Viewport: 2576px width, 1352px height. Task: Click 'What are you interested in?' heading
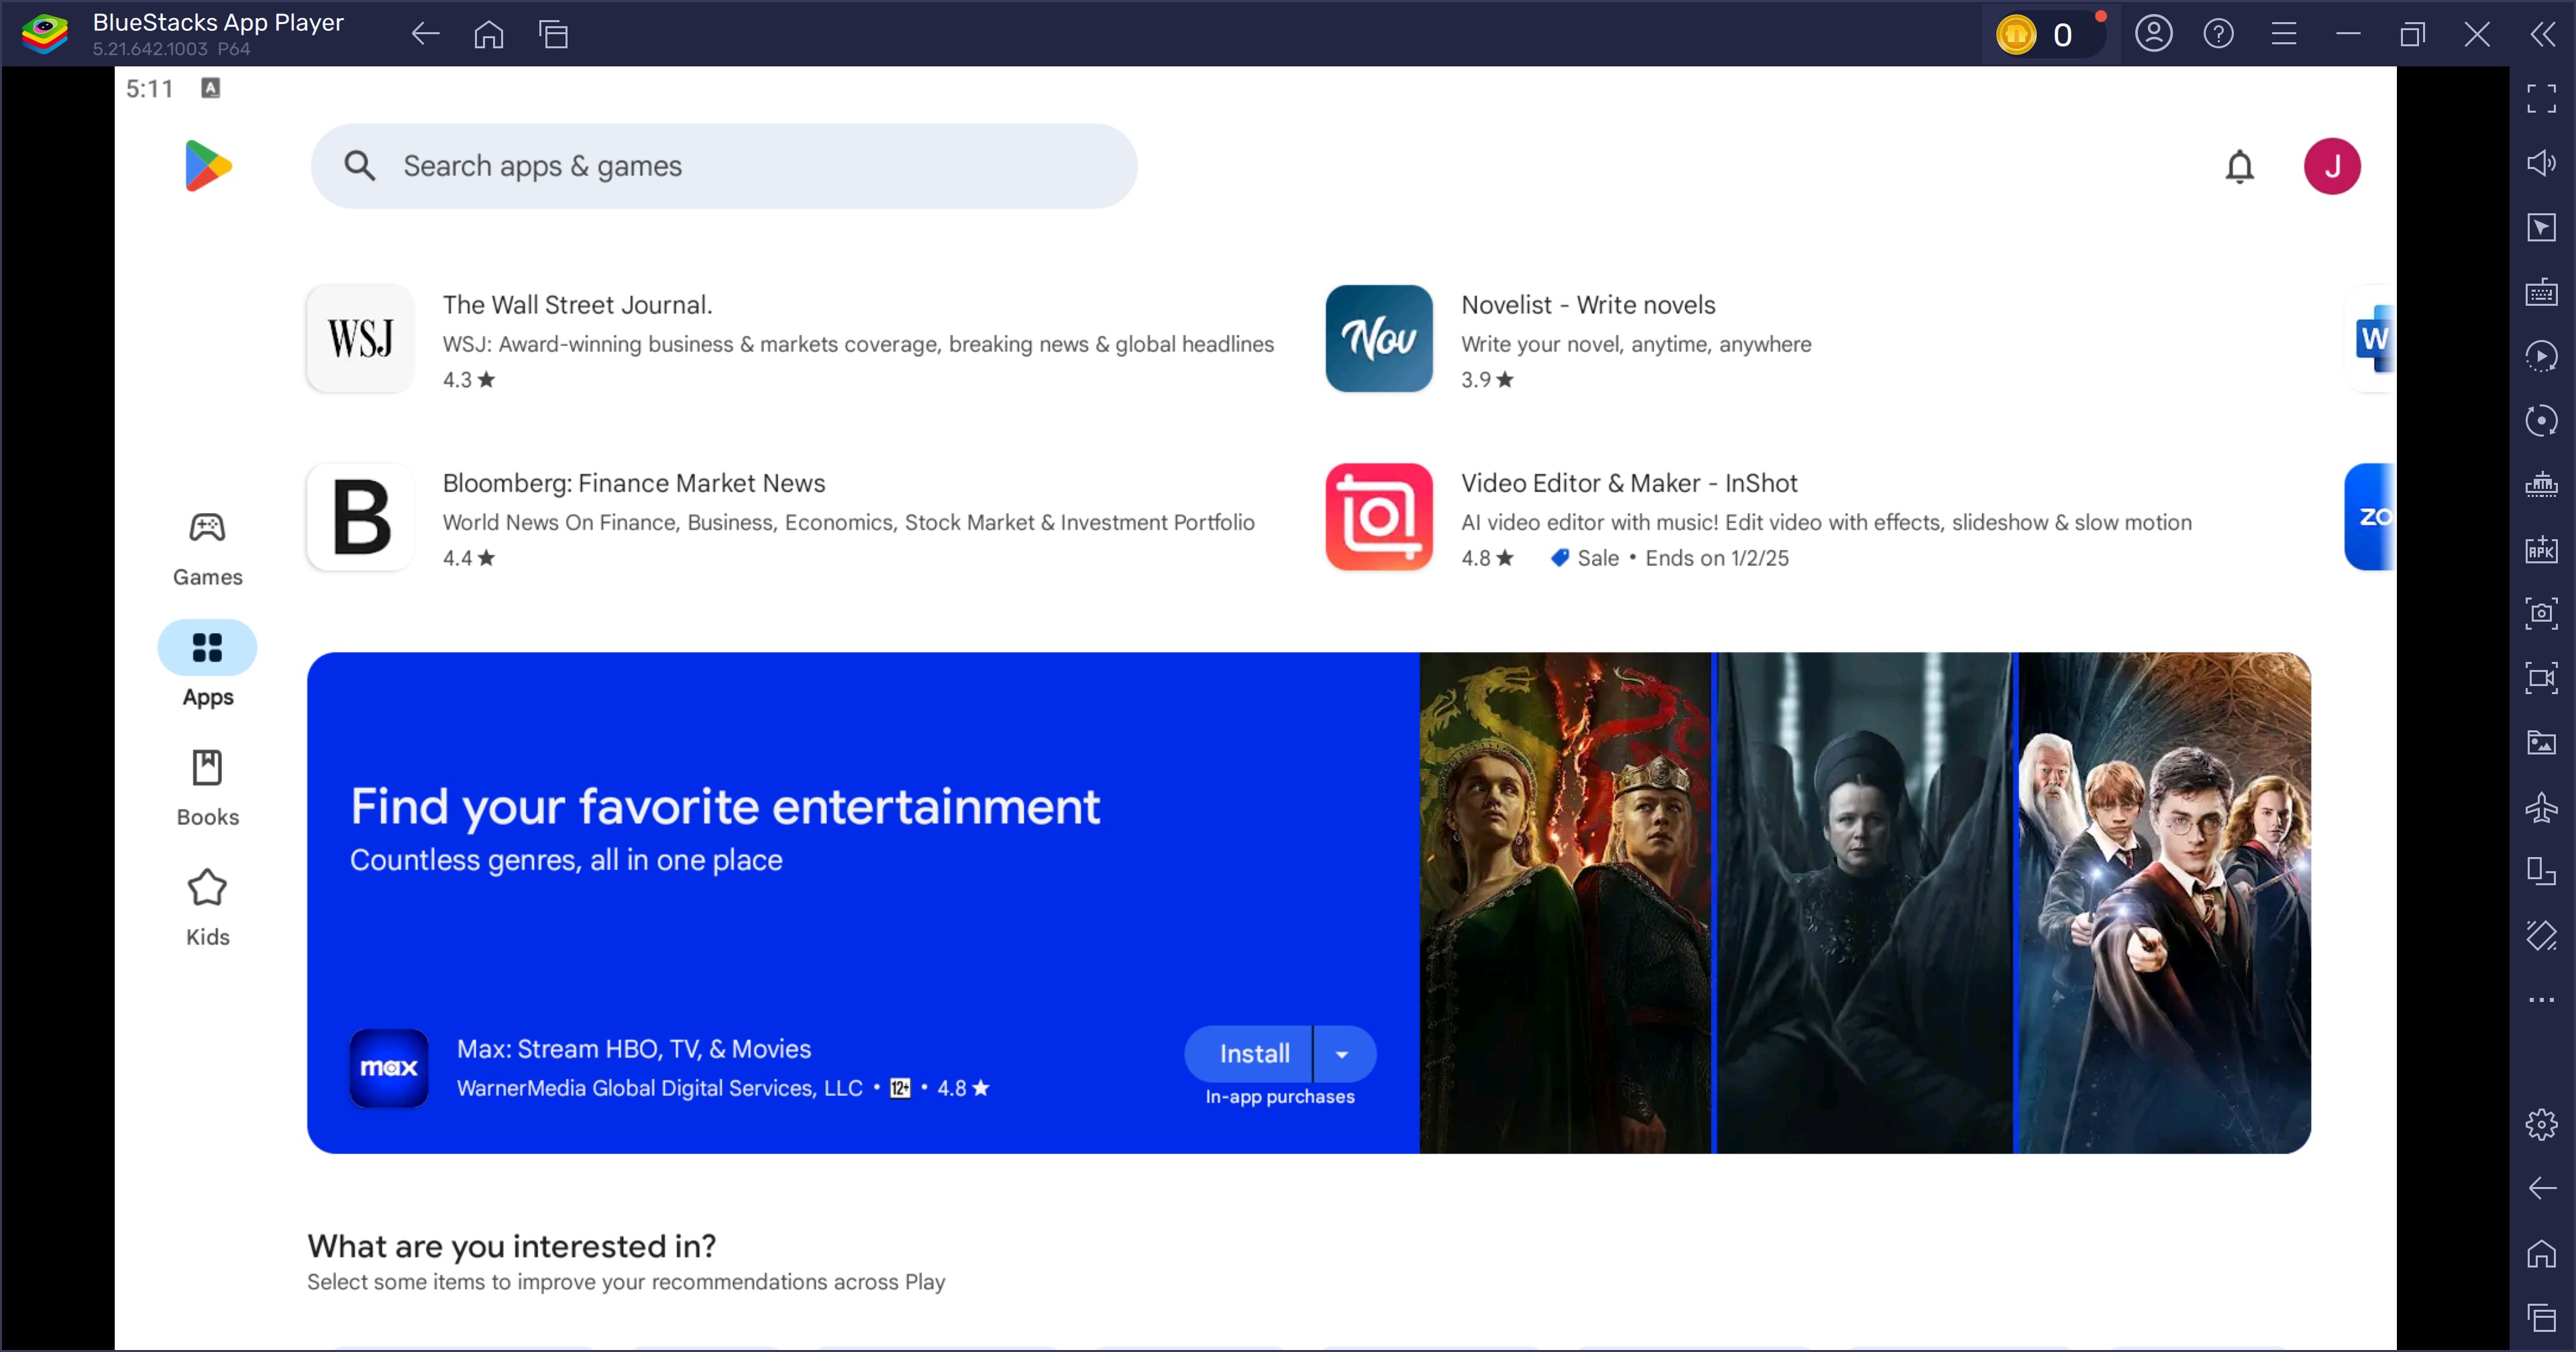coord(512,1246)
